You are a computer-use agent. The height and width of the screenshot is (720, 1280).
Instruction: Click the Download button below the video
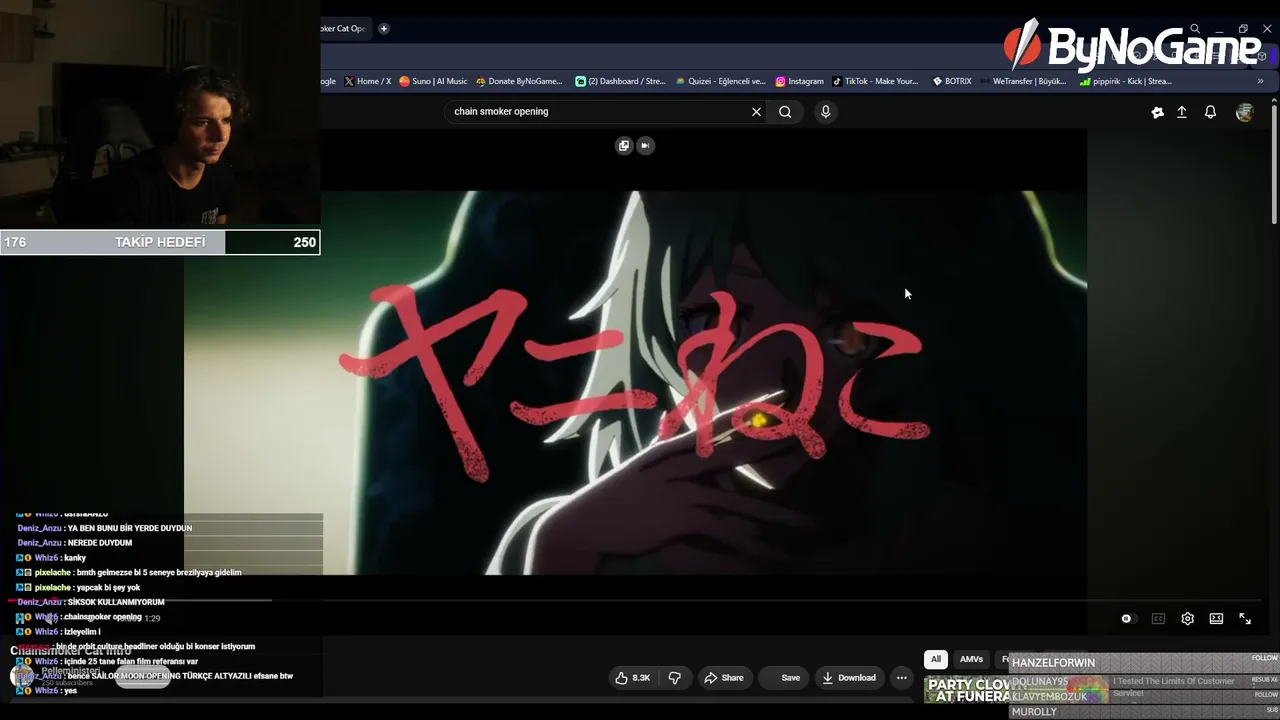[850, 678]
